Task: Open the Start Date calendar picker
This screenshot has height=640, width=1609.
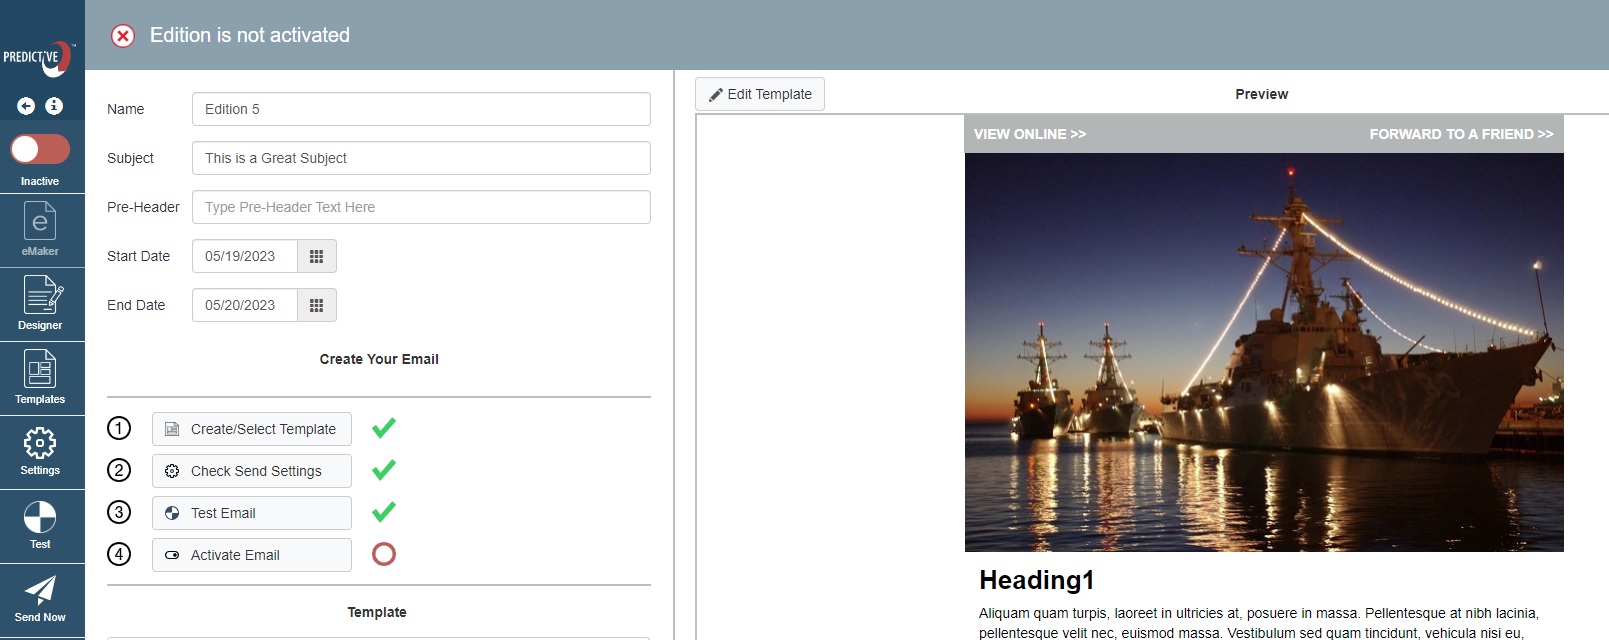Action: 316,256
